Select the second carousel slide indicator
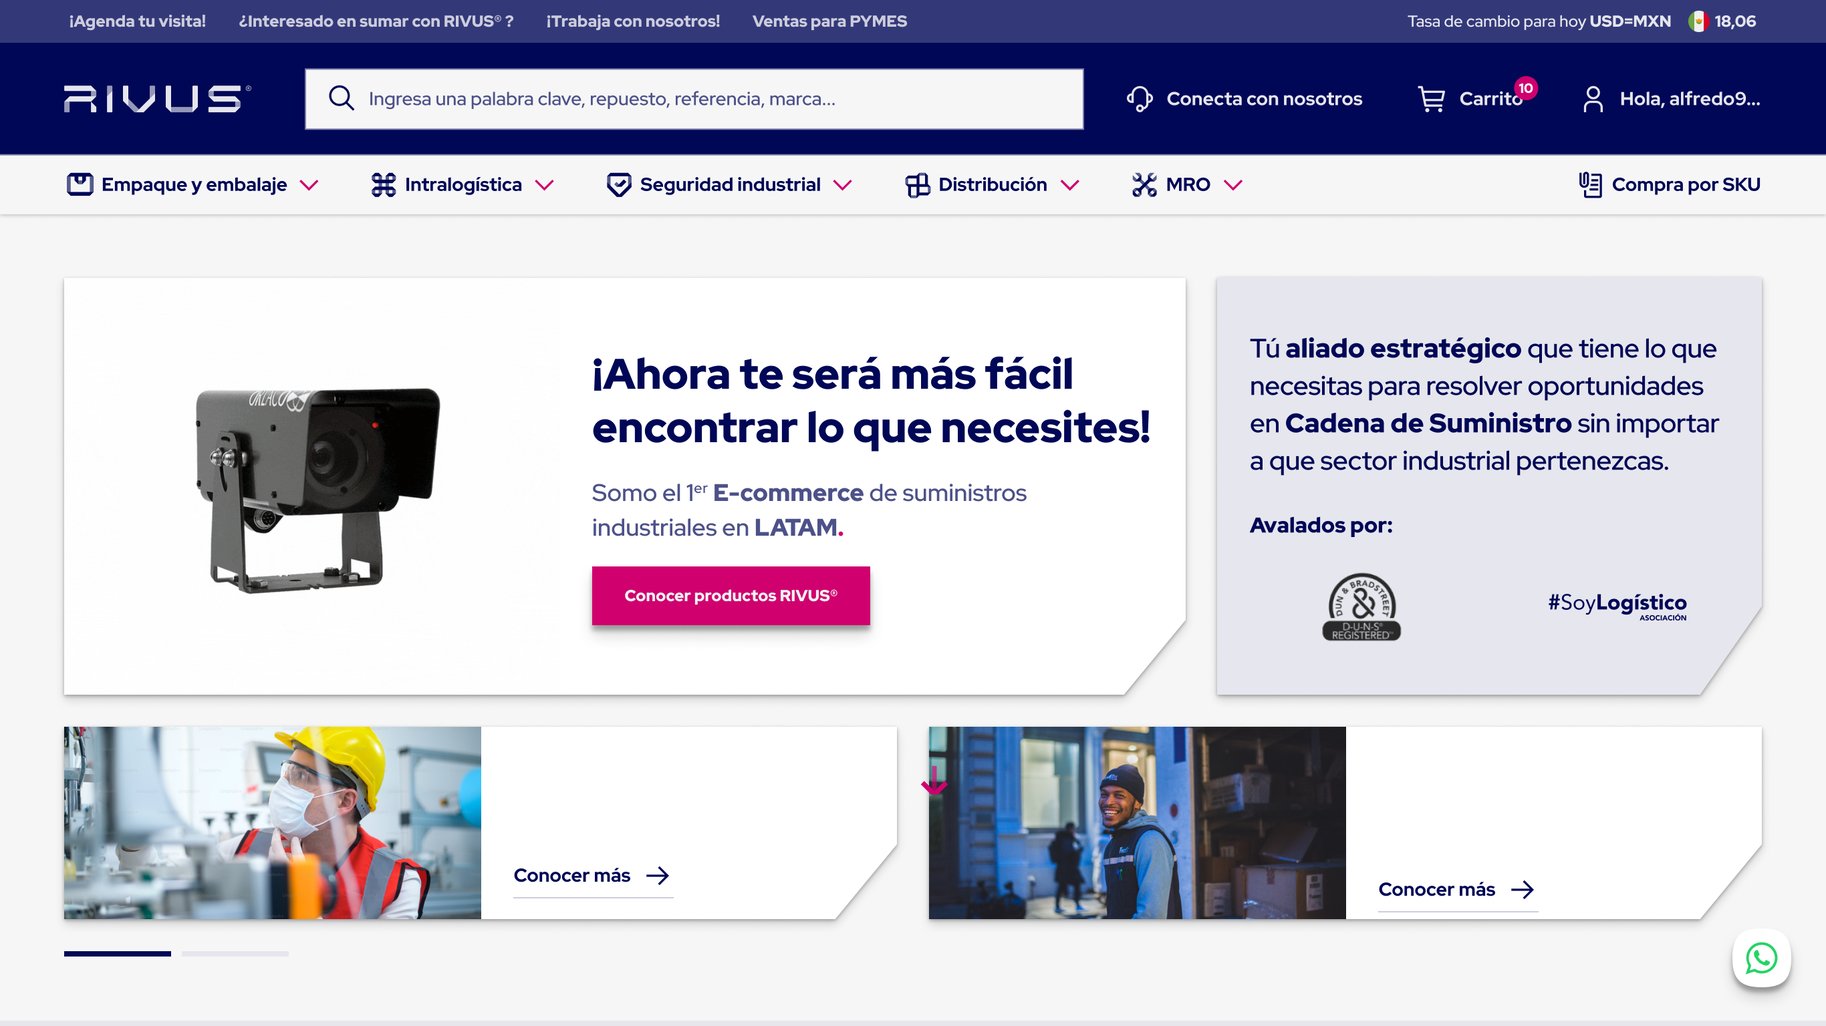The image size is (1826, 1026). pyautogui.click(x=235, y=954)
